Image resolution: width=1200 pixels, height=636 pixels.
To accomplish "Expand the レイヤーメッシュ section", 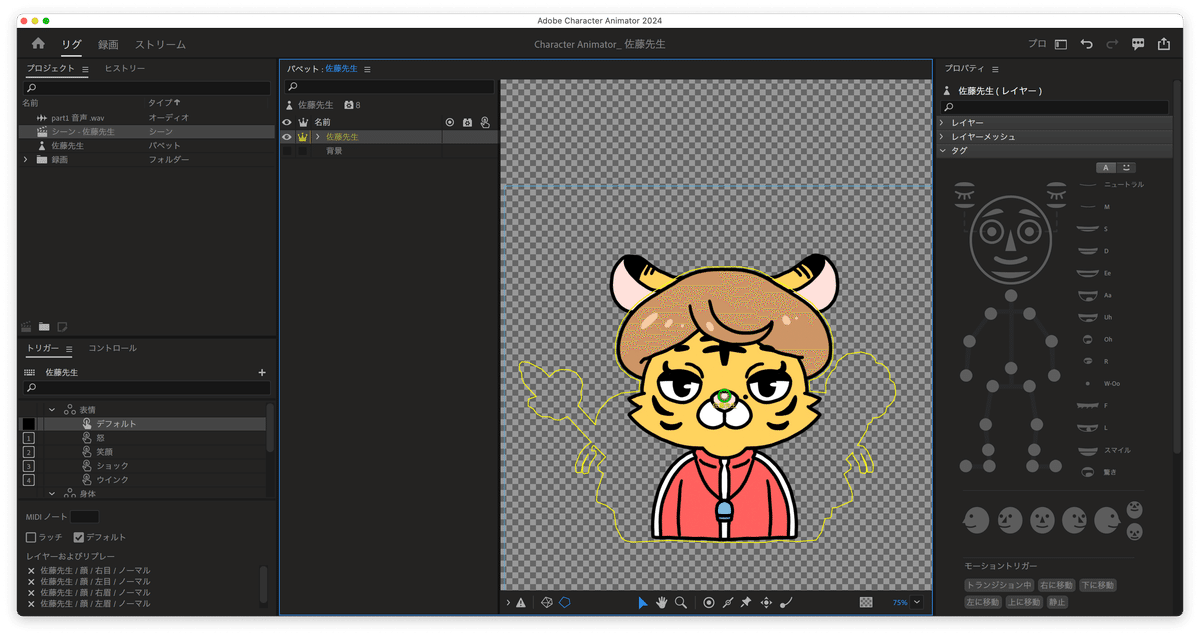I will point(942,136).
